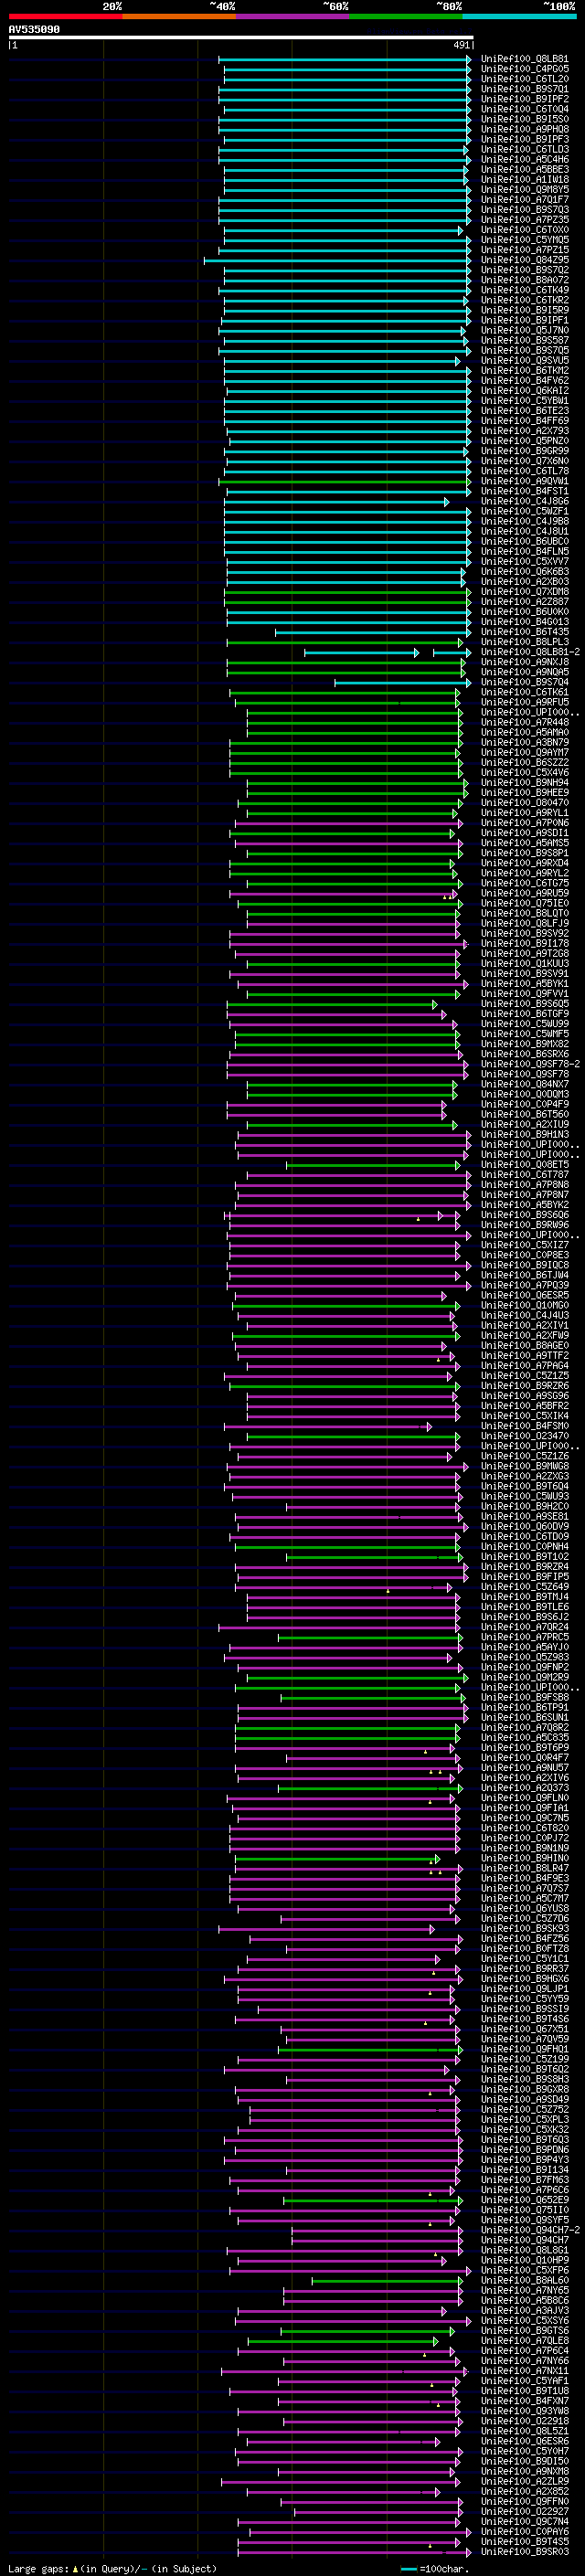The image size is (585, 2576).
Task: Open hit UniRef100_B9IPF2
Action: pos(525,99)
